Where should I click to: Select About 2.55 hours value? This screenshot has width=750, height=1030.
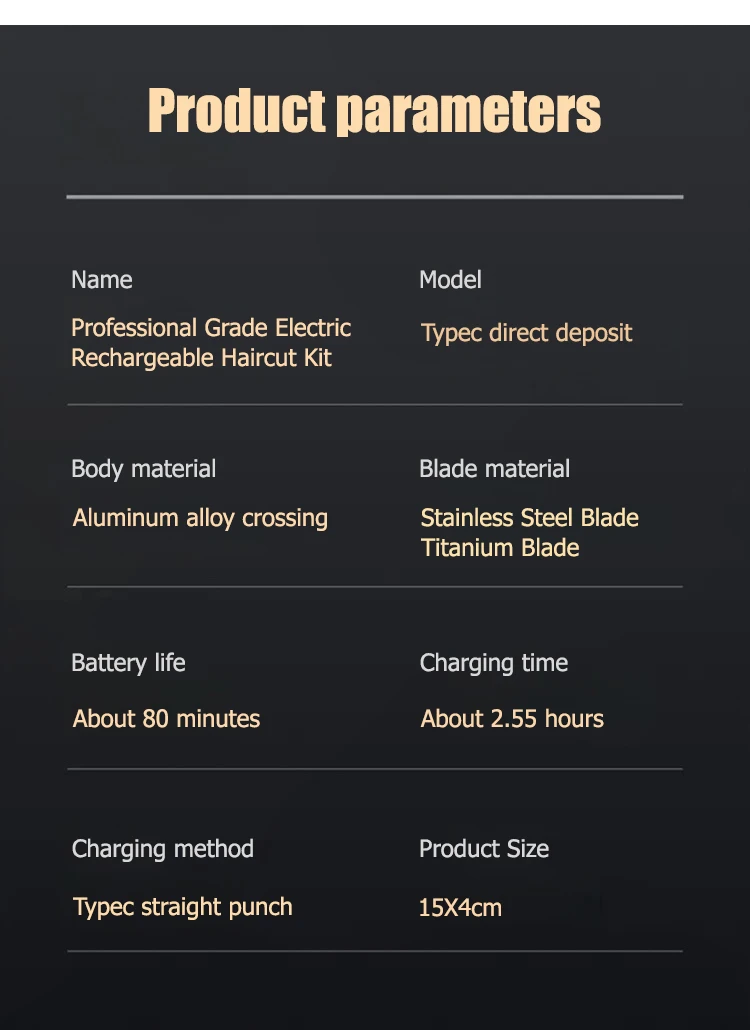pyautogui.click(x=512, y=719)
